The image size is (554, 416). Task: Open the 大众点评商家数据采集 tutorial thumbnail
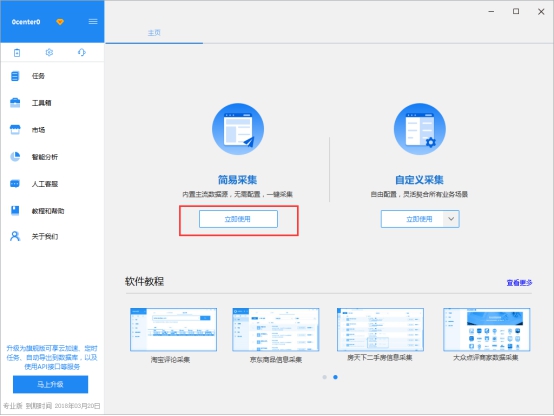point(487,329)
